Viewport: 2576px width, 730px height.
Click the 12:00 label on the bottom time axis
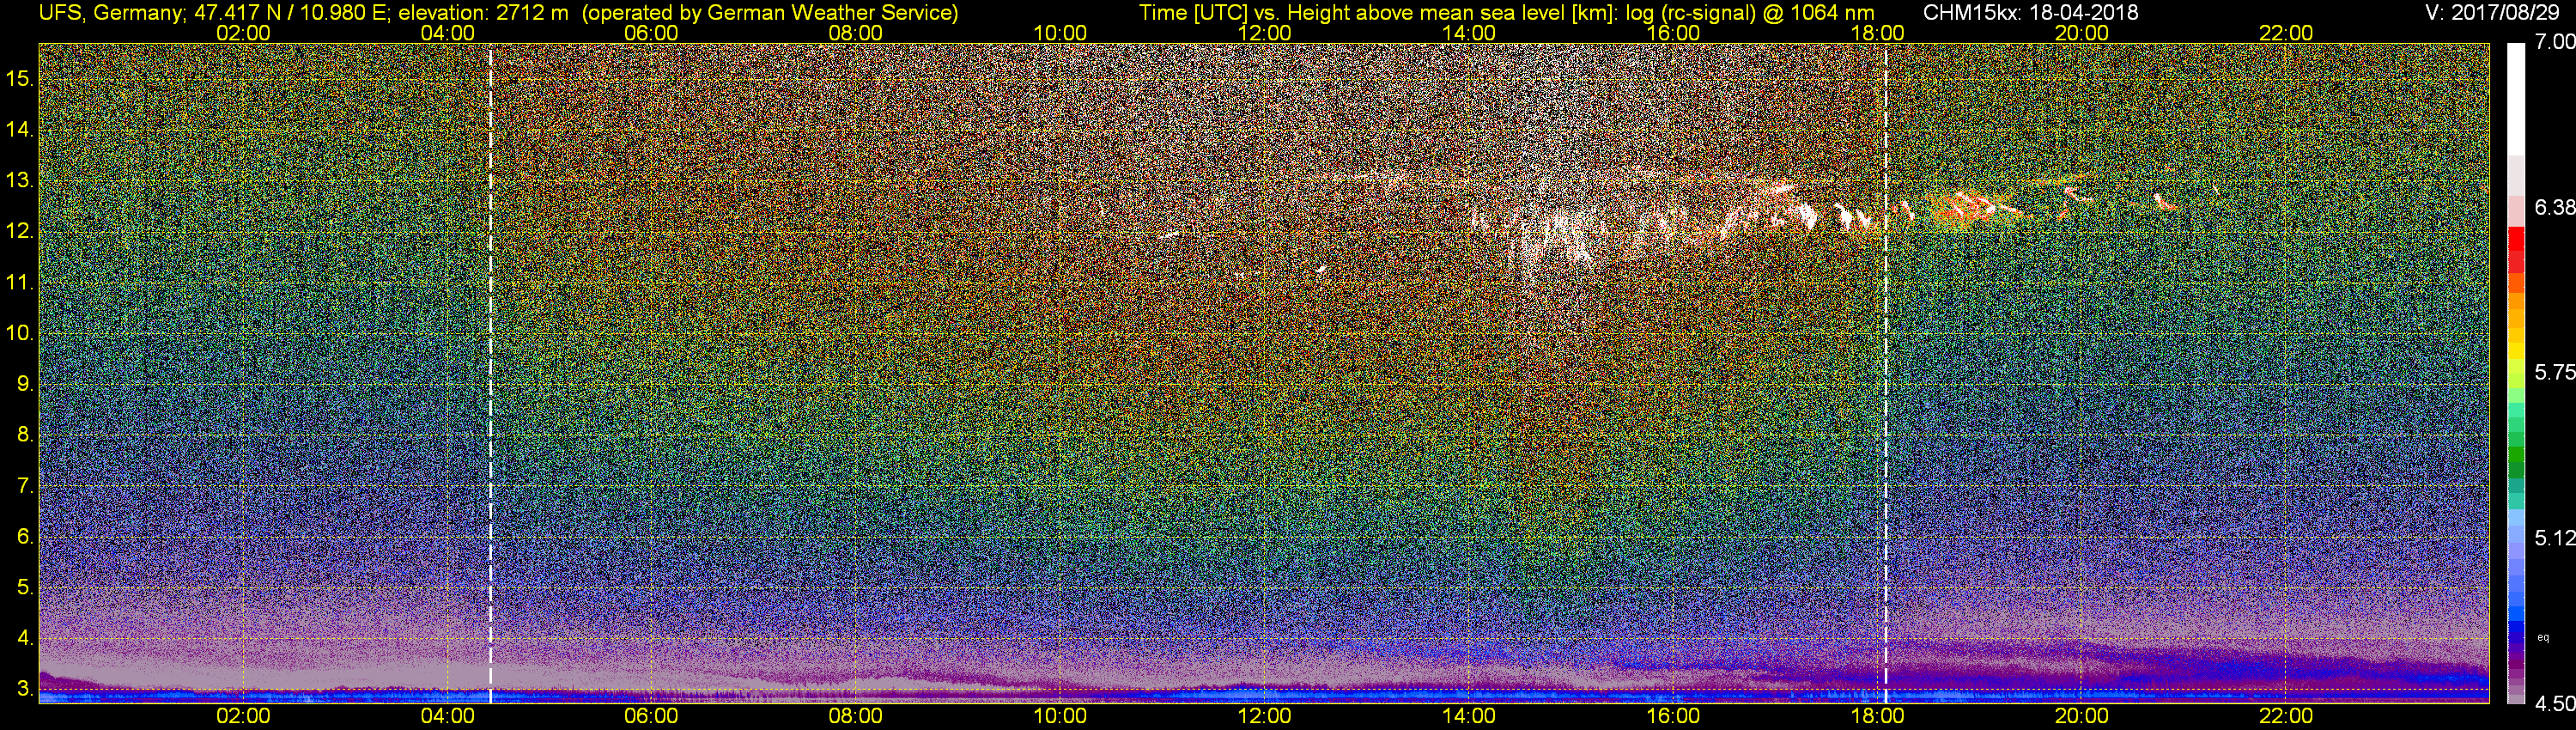click(1265, 716)
